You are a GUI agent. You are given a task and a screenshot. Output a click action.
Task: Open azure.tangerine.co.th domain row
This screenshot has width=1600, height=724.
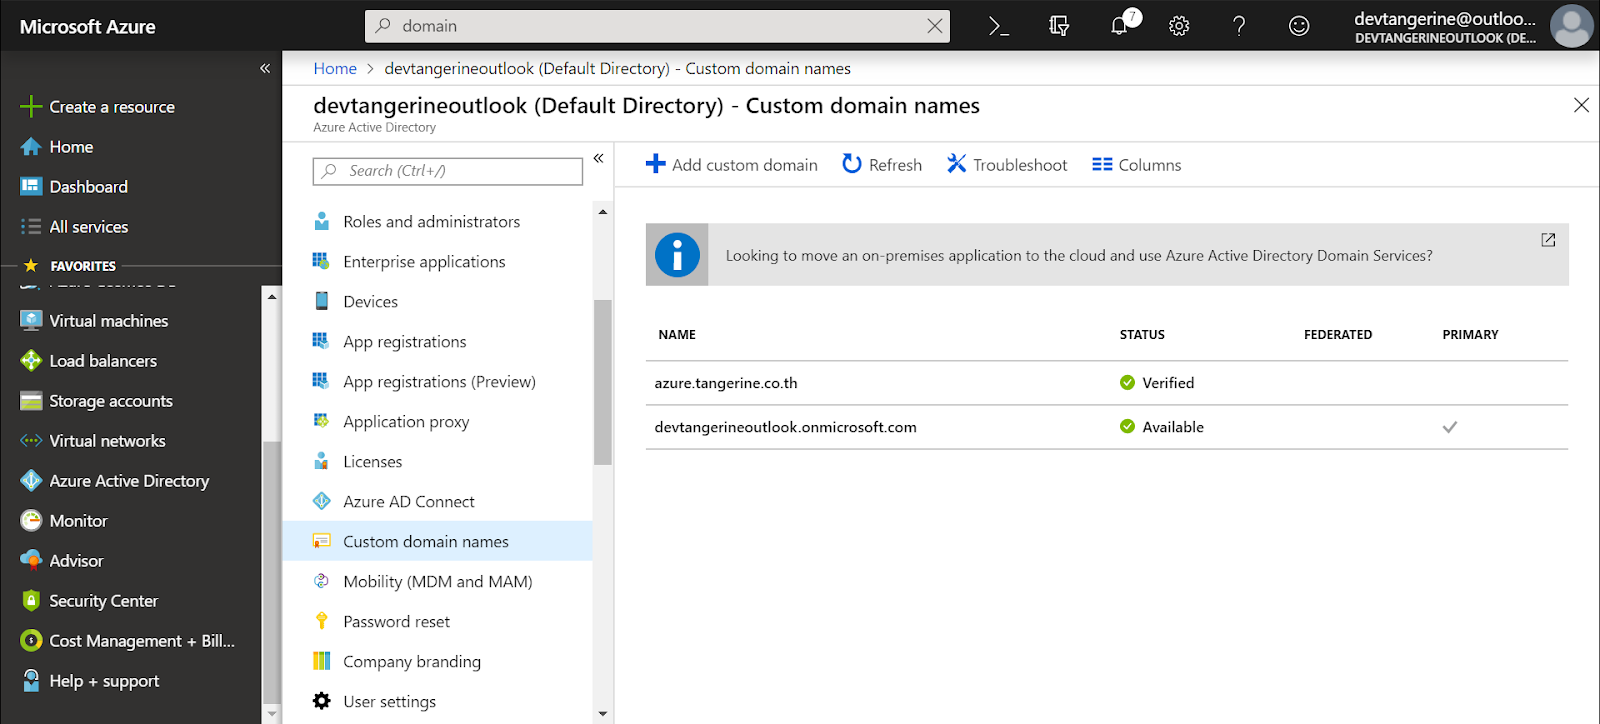tap(1107, 383)
